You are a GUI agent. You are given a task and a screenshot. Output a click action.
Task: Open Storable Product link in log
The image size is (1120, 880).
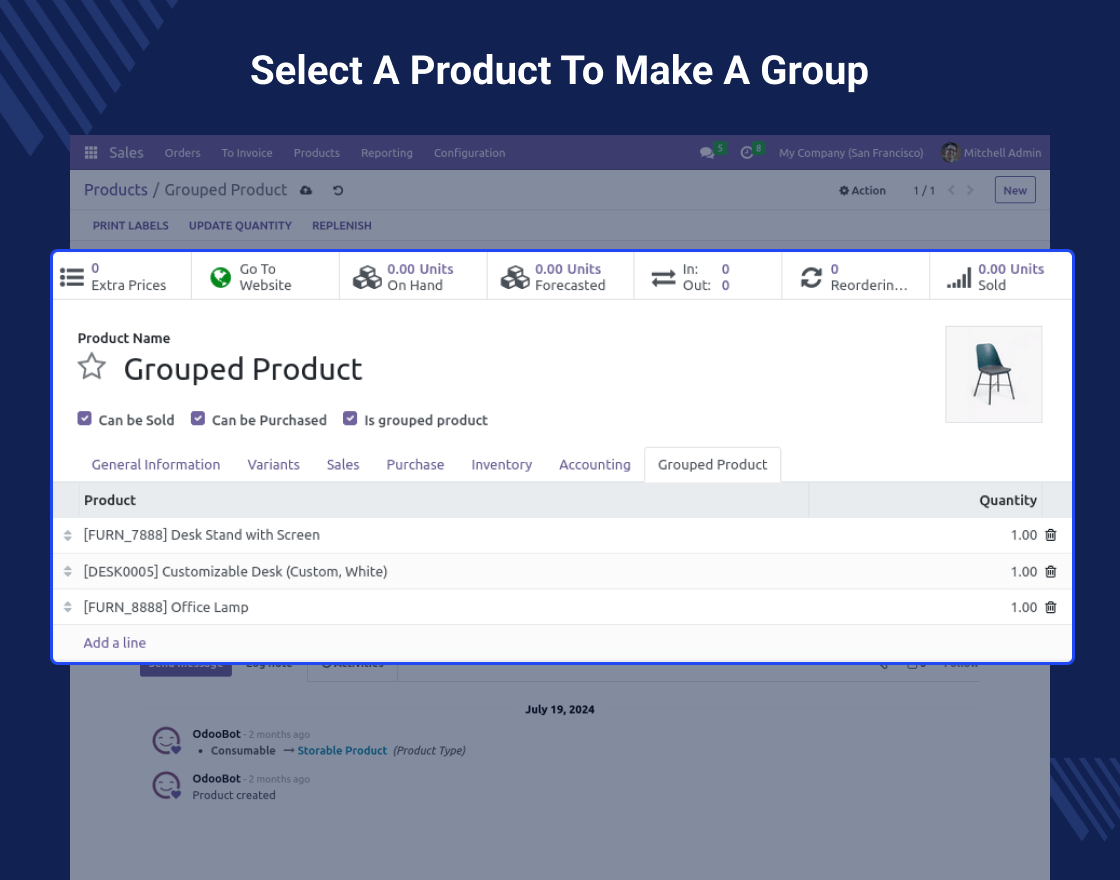(342, 751)
